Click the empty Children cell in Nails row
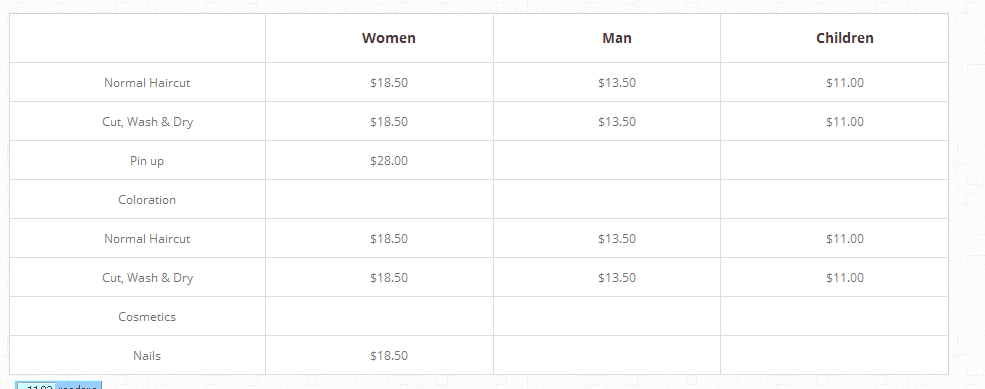The width and height of the screenshot is (985, 389). coord(834,355)
